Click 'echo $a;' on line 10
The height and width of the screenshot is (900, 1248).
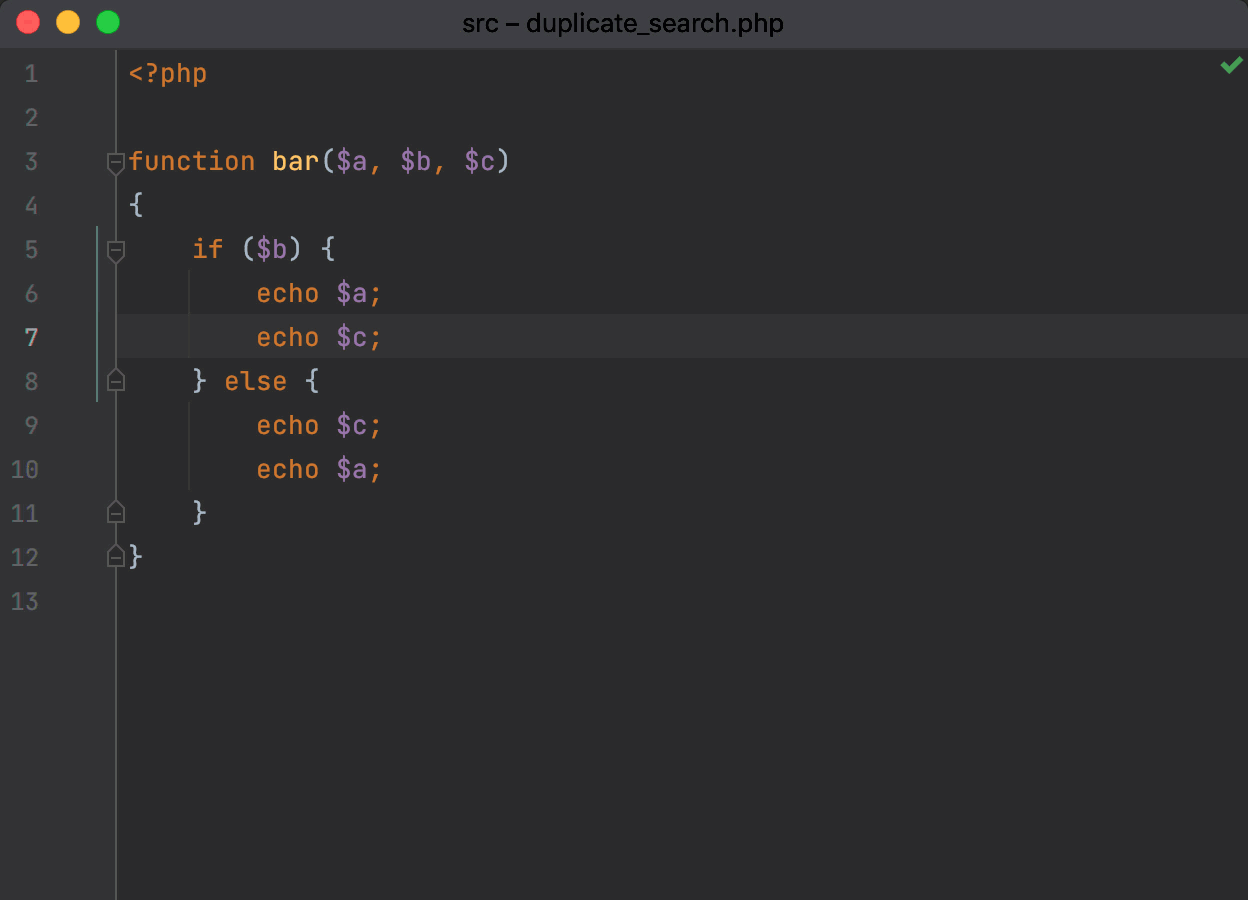[320, 470]
